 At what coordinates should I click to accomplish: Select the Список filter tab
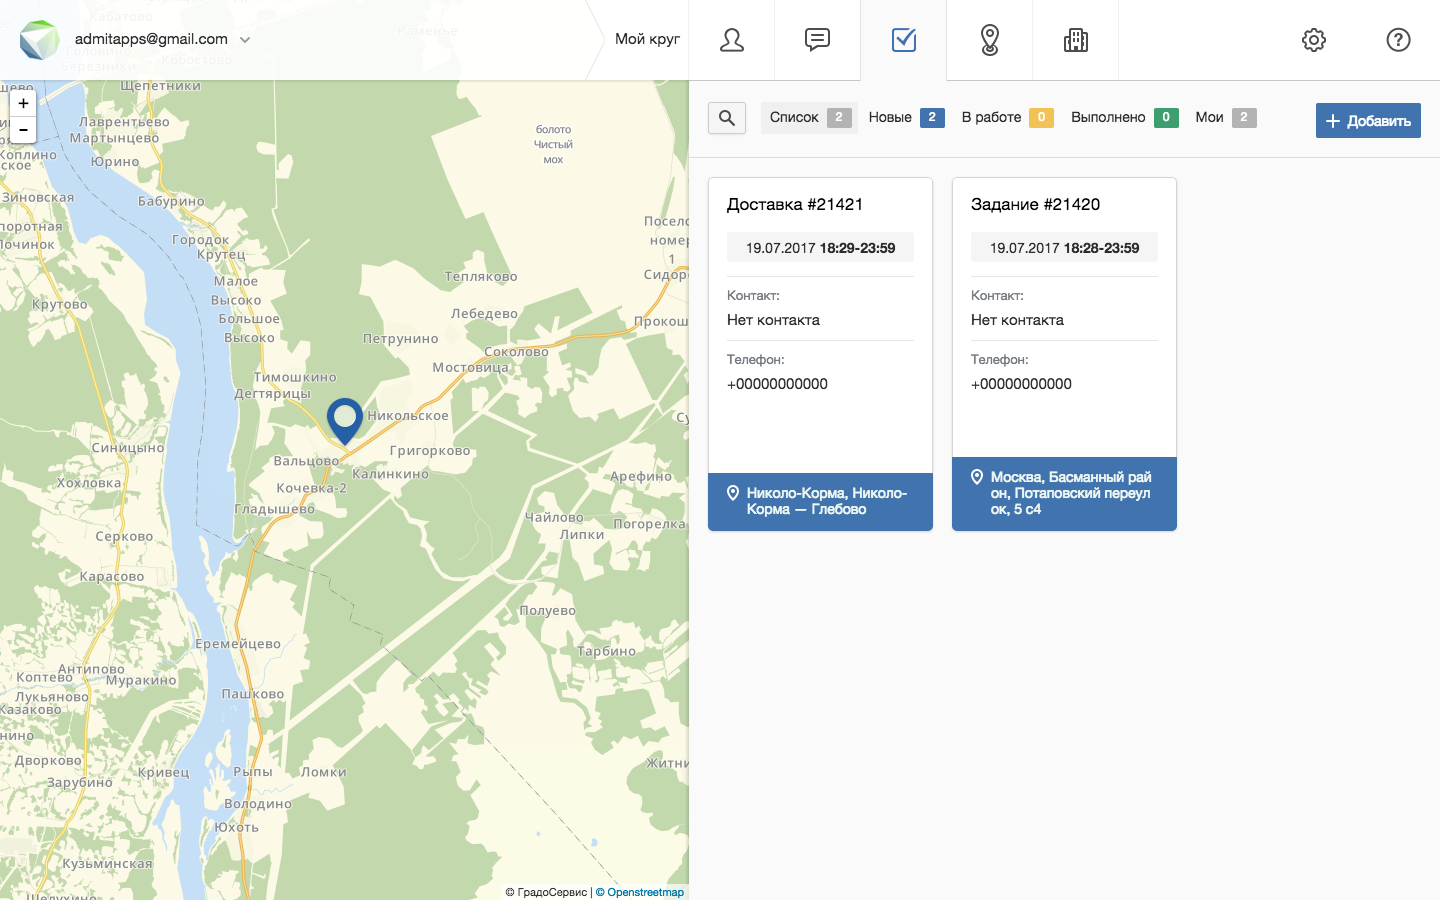tap(809, 117)
